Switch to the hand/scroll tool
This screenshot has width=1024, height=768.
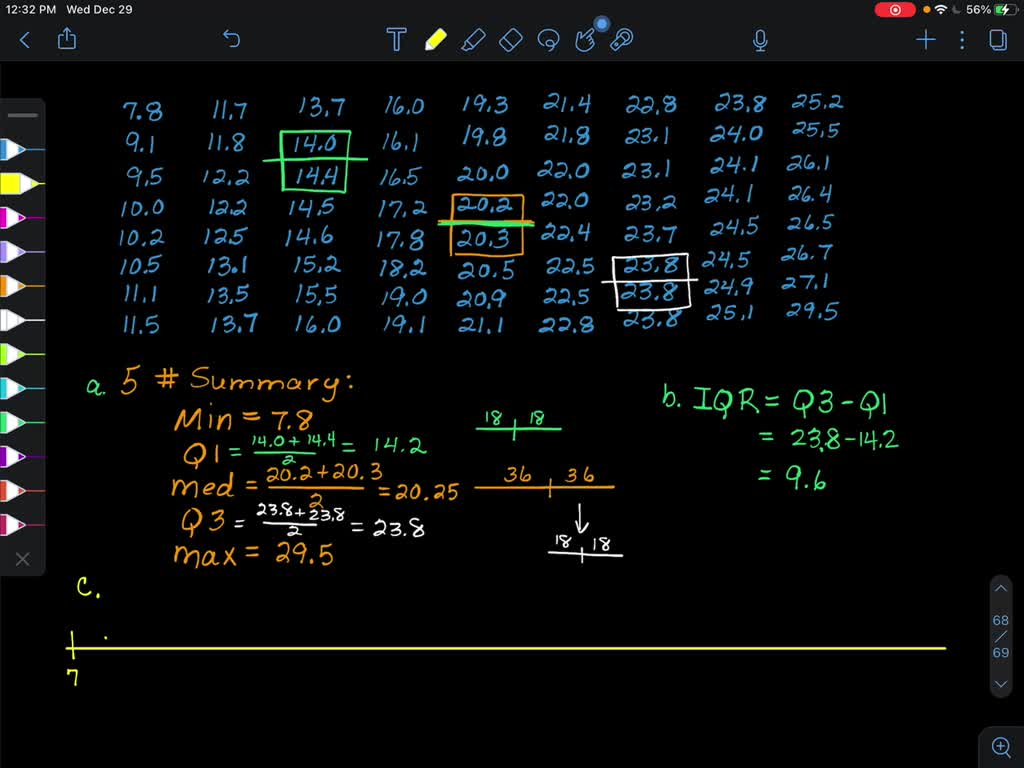(x=587, y=40)
